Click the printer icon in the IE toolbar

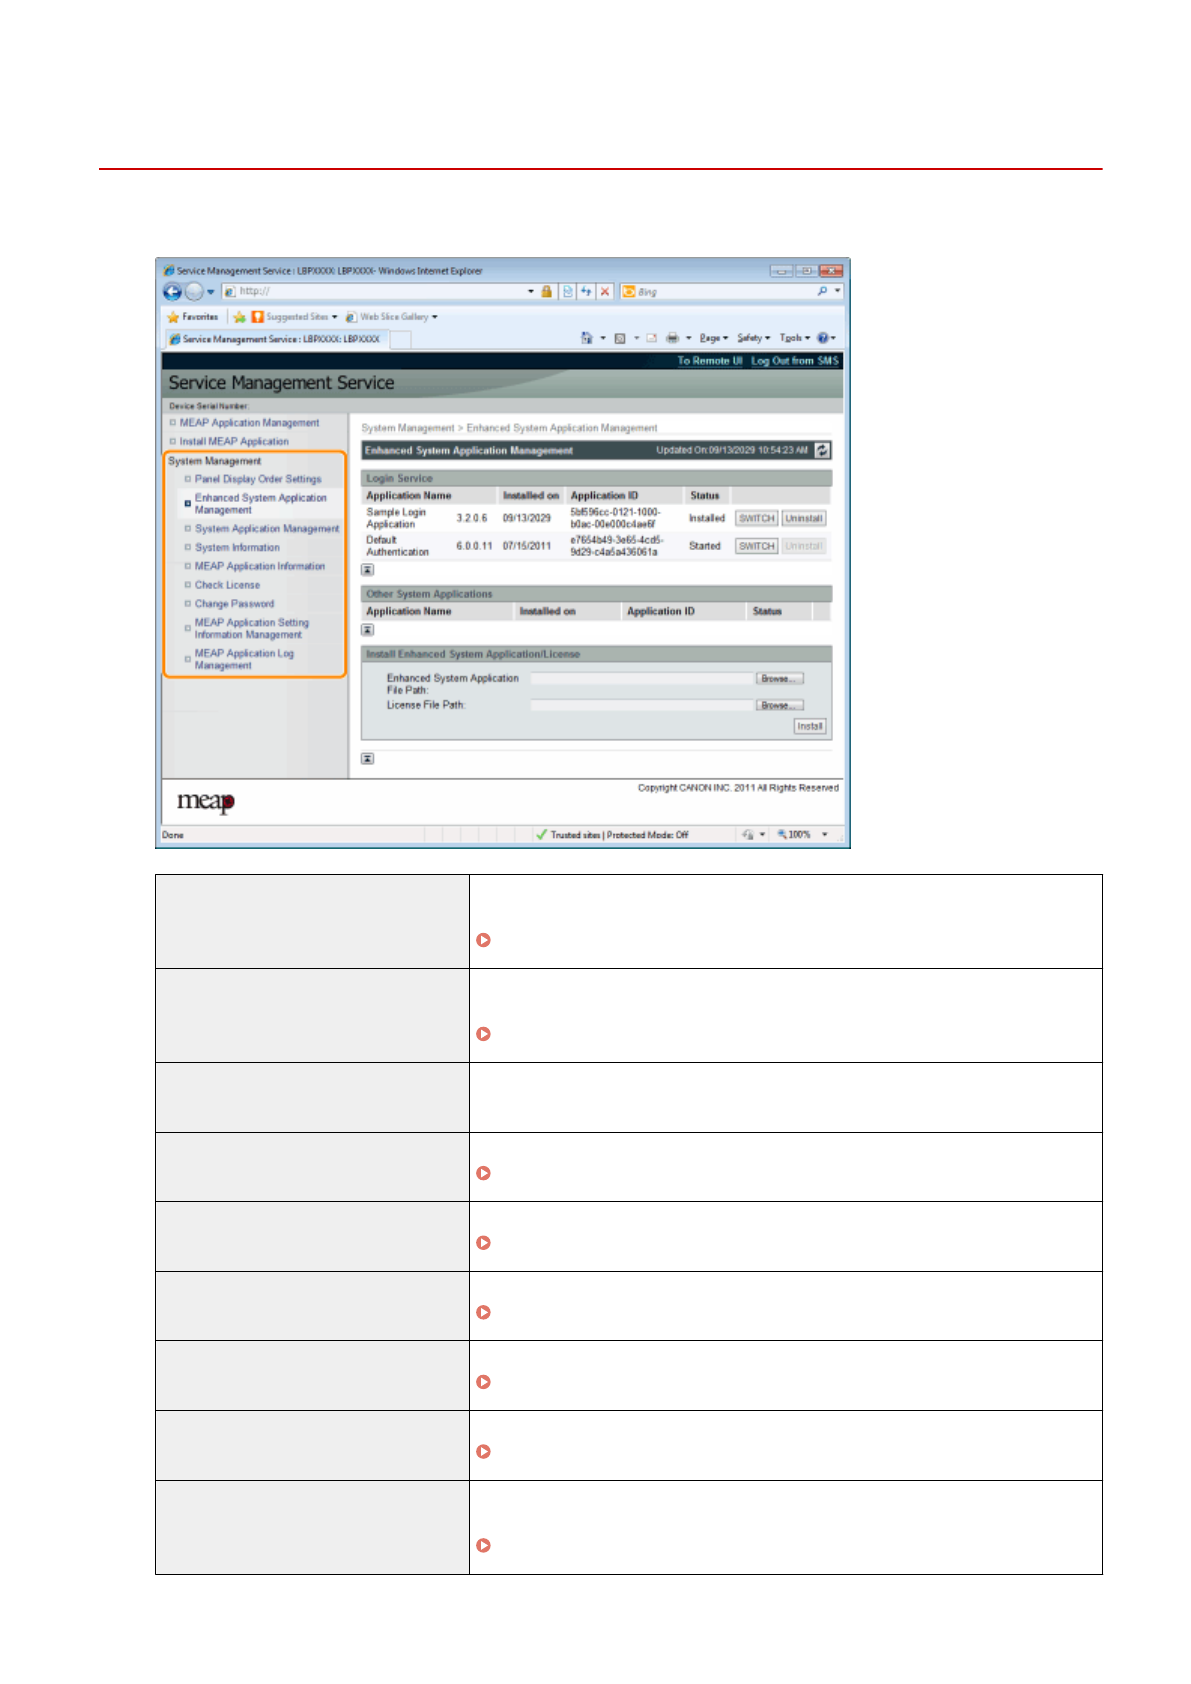(x=673, y=338)
